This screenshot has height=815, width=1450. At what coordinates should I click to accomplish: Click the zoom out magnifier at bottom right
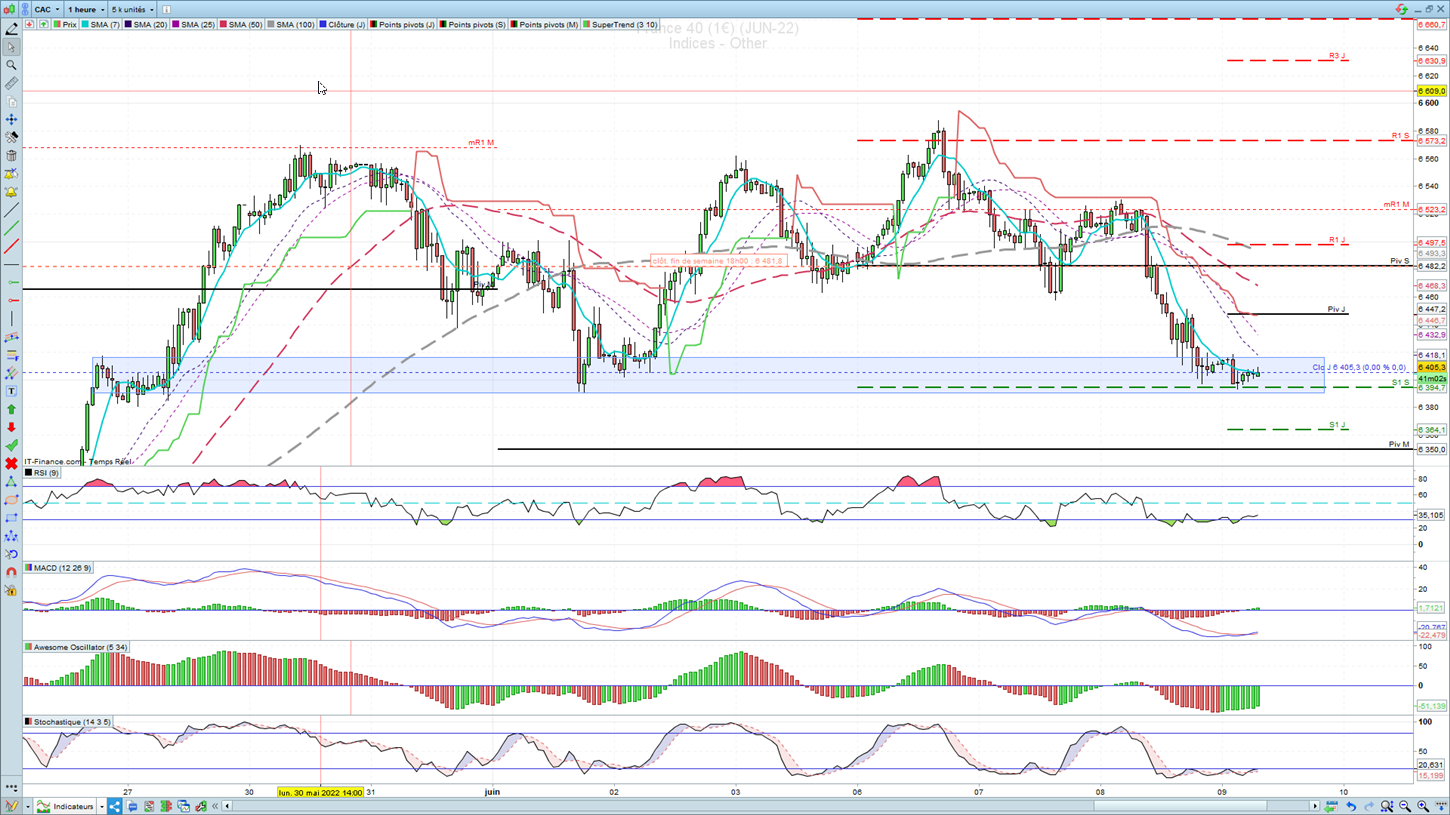1405,806
